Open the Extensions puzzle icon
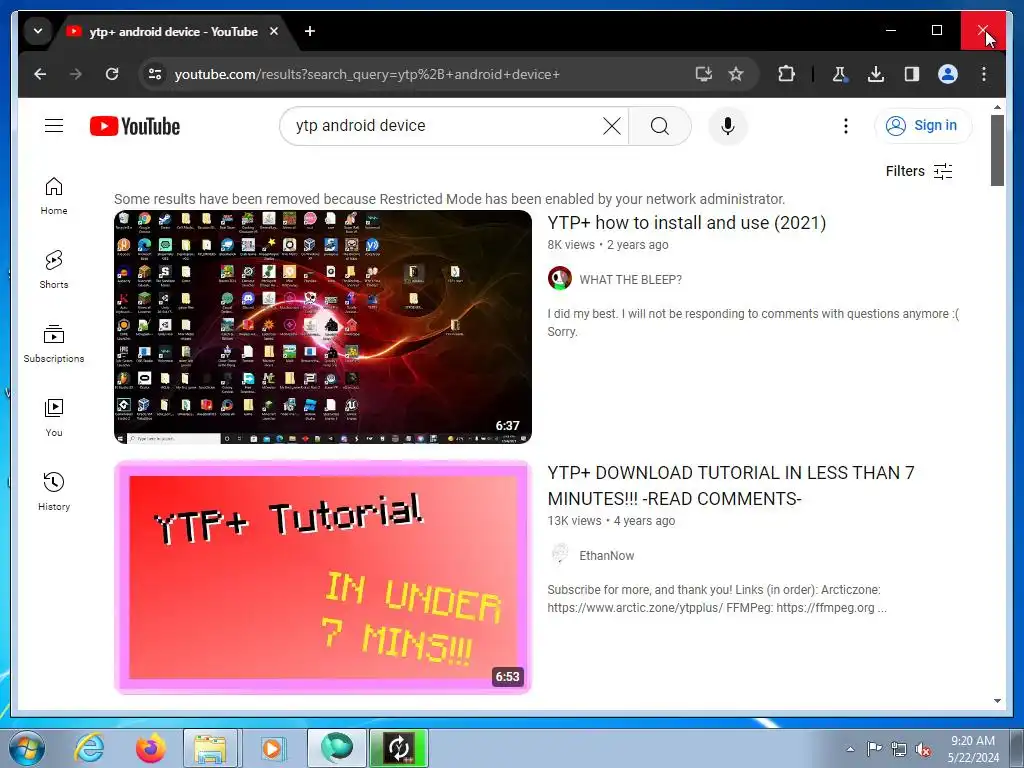1024x768 pixels. click(x=786, y=74)
